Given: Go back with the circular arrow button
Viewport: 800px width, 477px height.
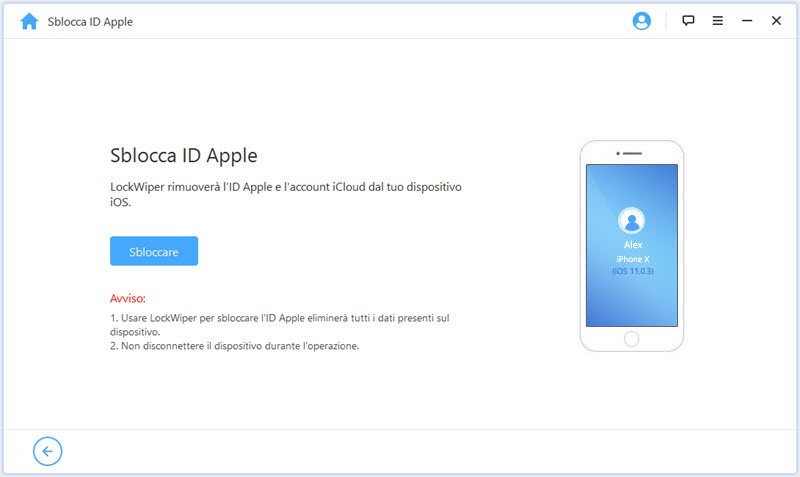Looking at the screenshot, I should [47, 451].
